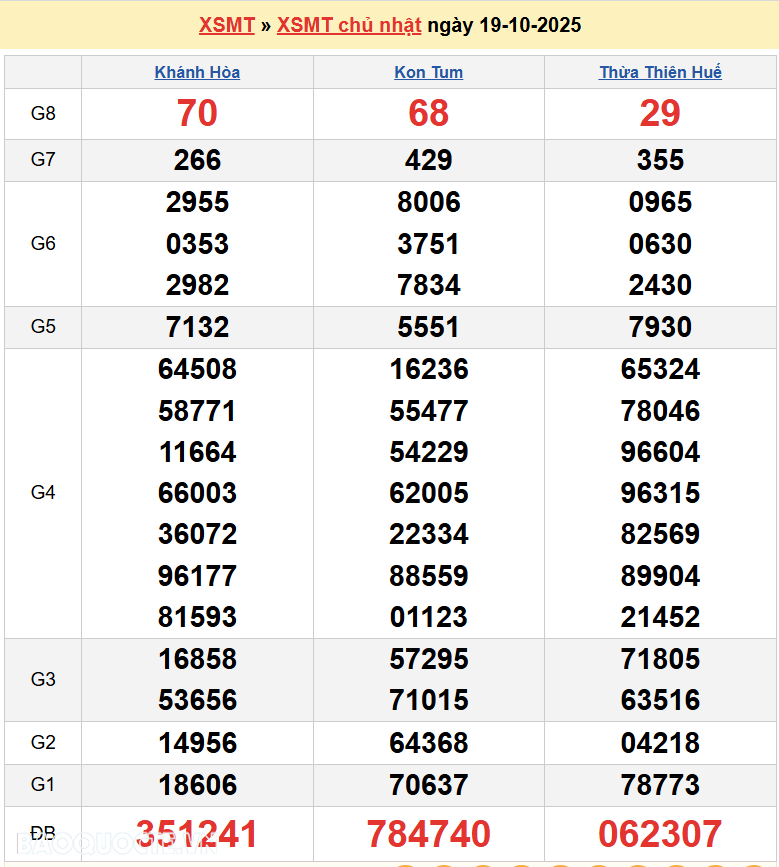Click Kon Tum special prize 784740
The width and height of the screenshot is (779, 867).
pyautogui.click(x=428, y=834)
